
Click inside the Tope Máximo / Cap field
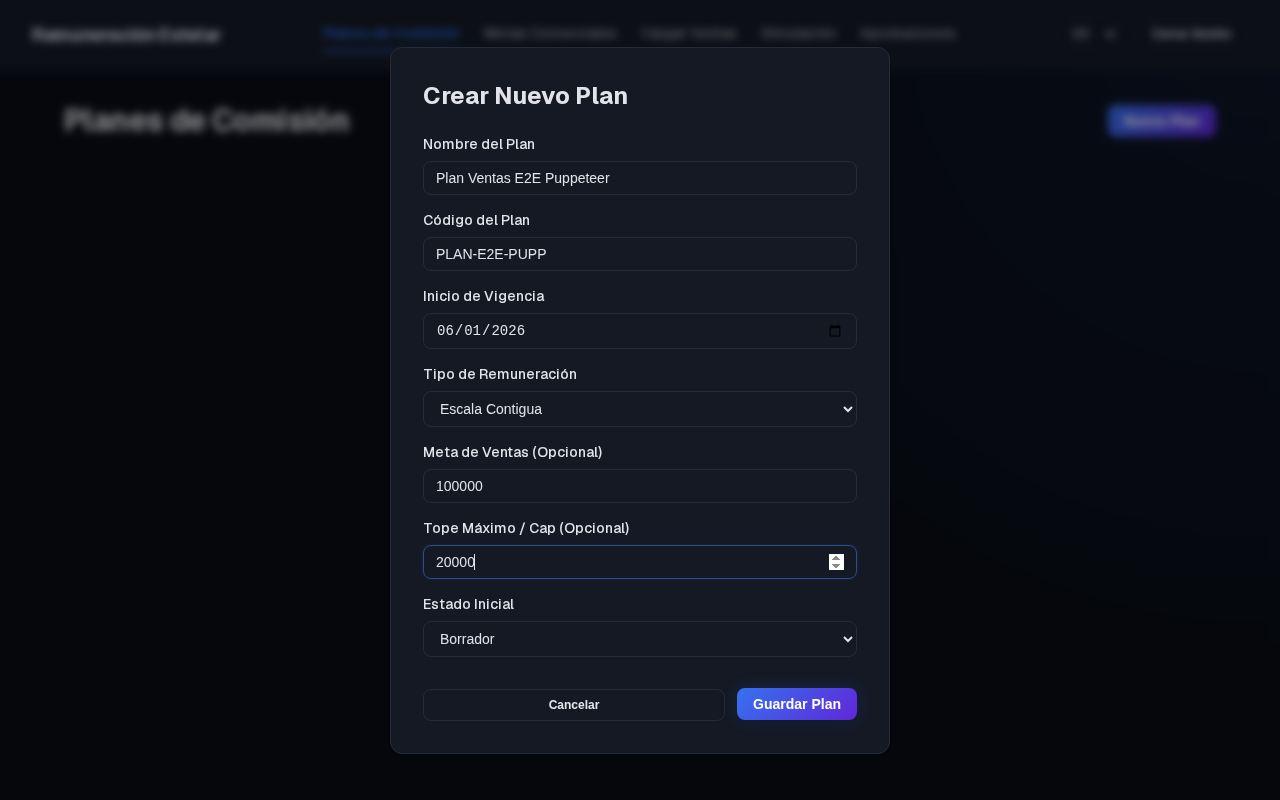626,562
